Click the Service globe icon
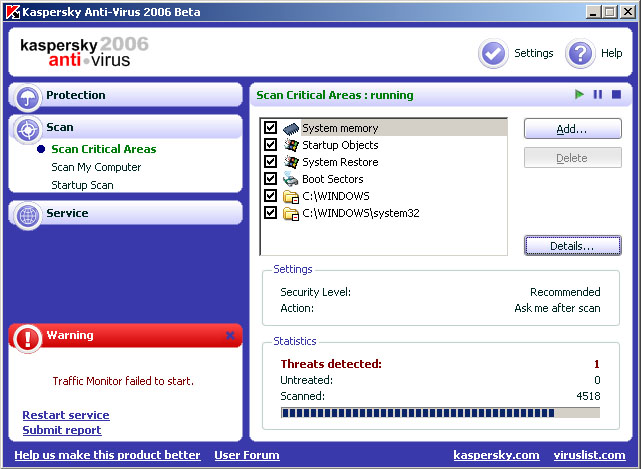 [x=28, y=215]
